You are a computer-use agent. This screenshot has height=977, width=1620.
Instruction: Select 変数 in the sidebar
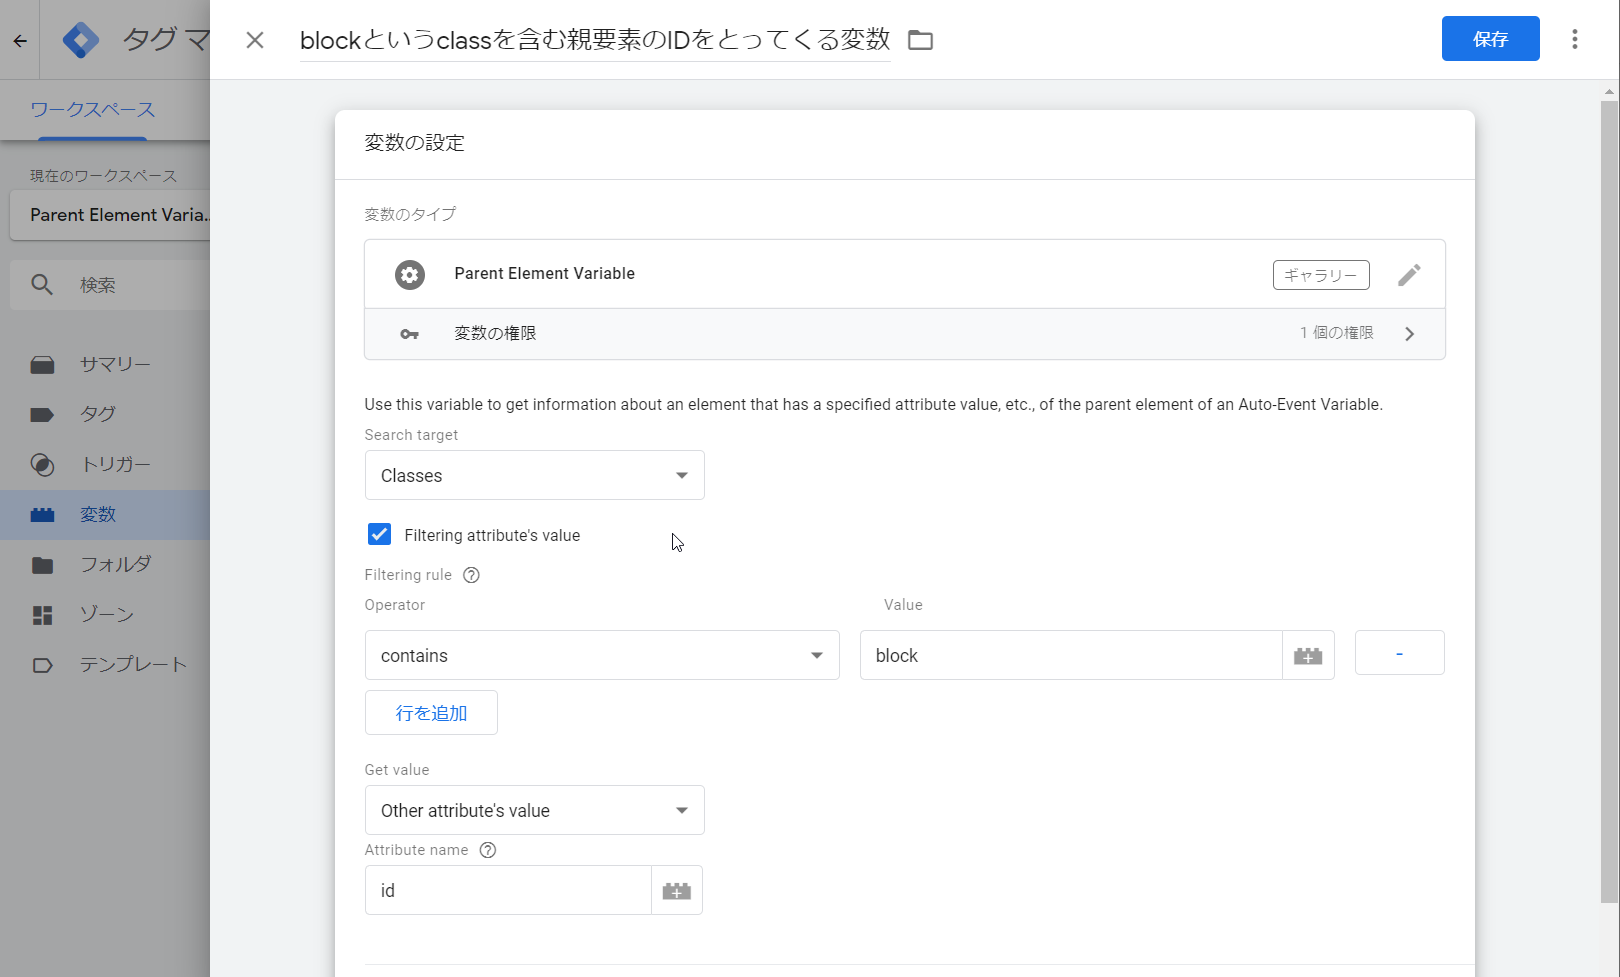tap(105, 515)
